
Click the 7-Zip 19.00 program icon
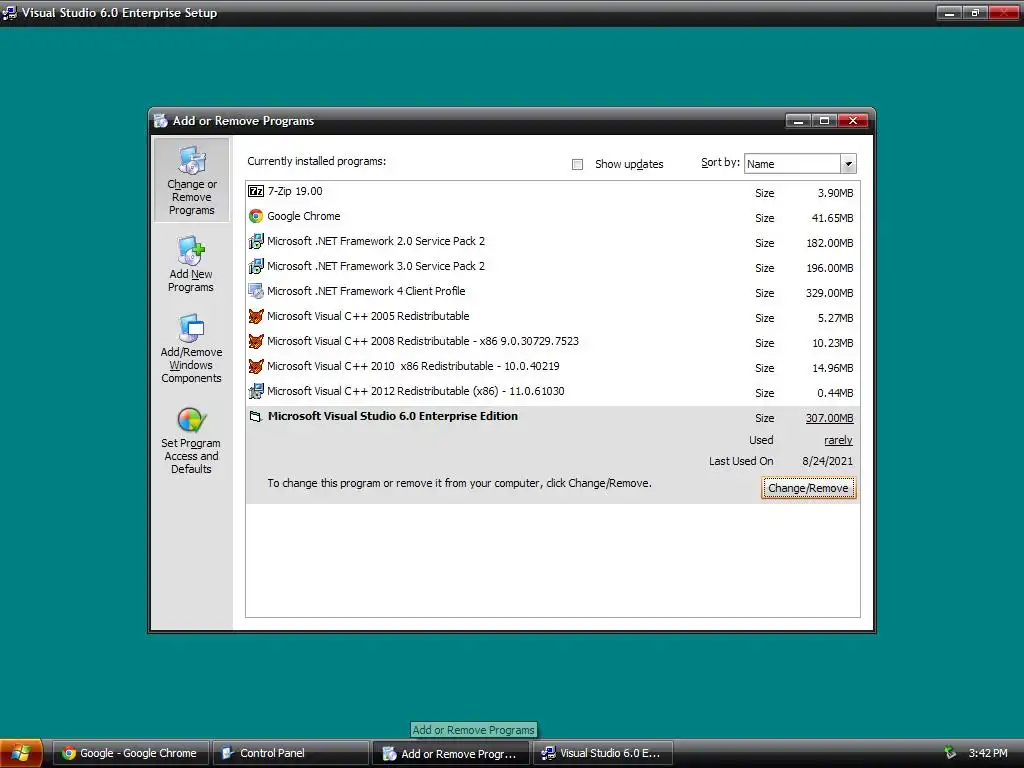[x=256, y=191]
